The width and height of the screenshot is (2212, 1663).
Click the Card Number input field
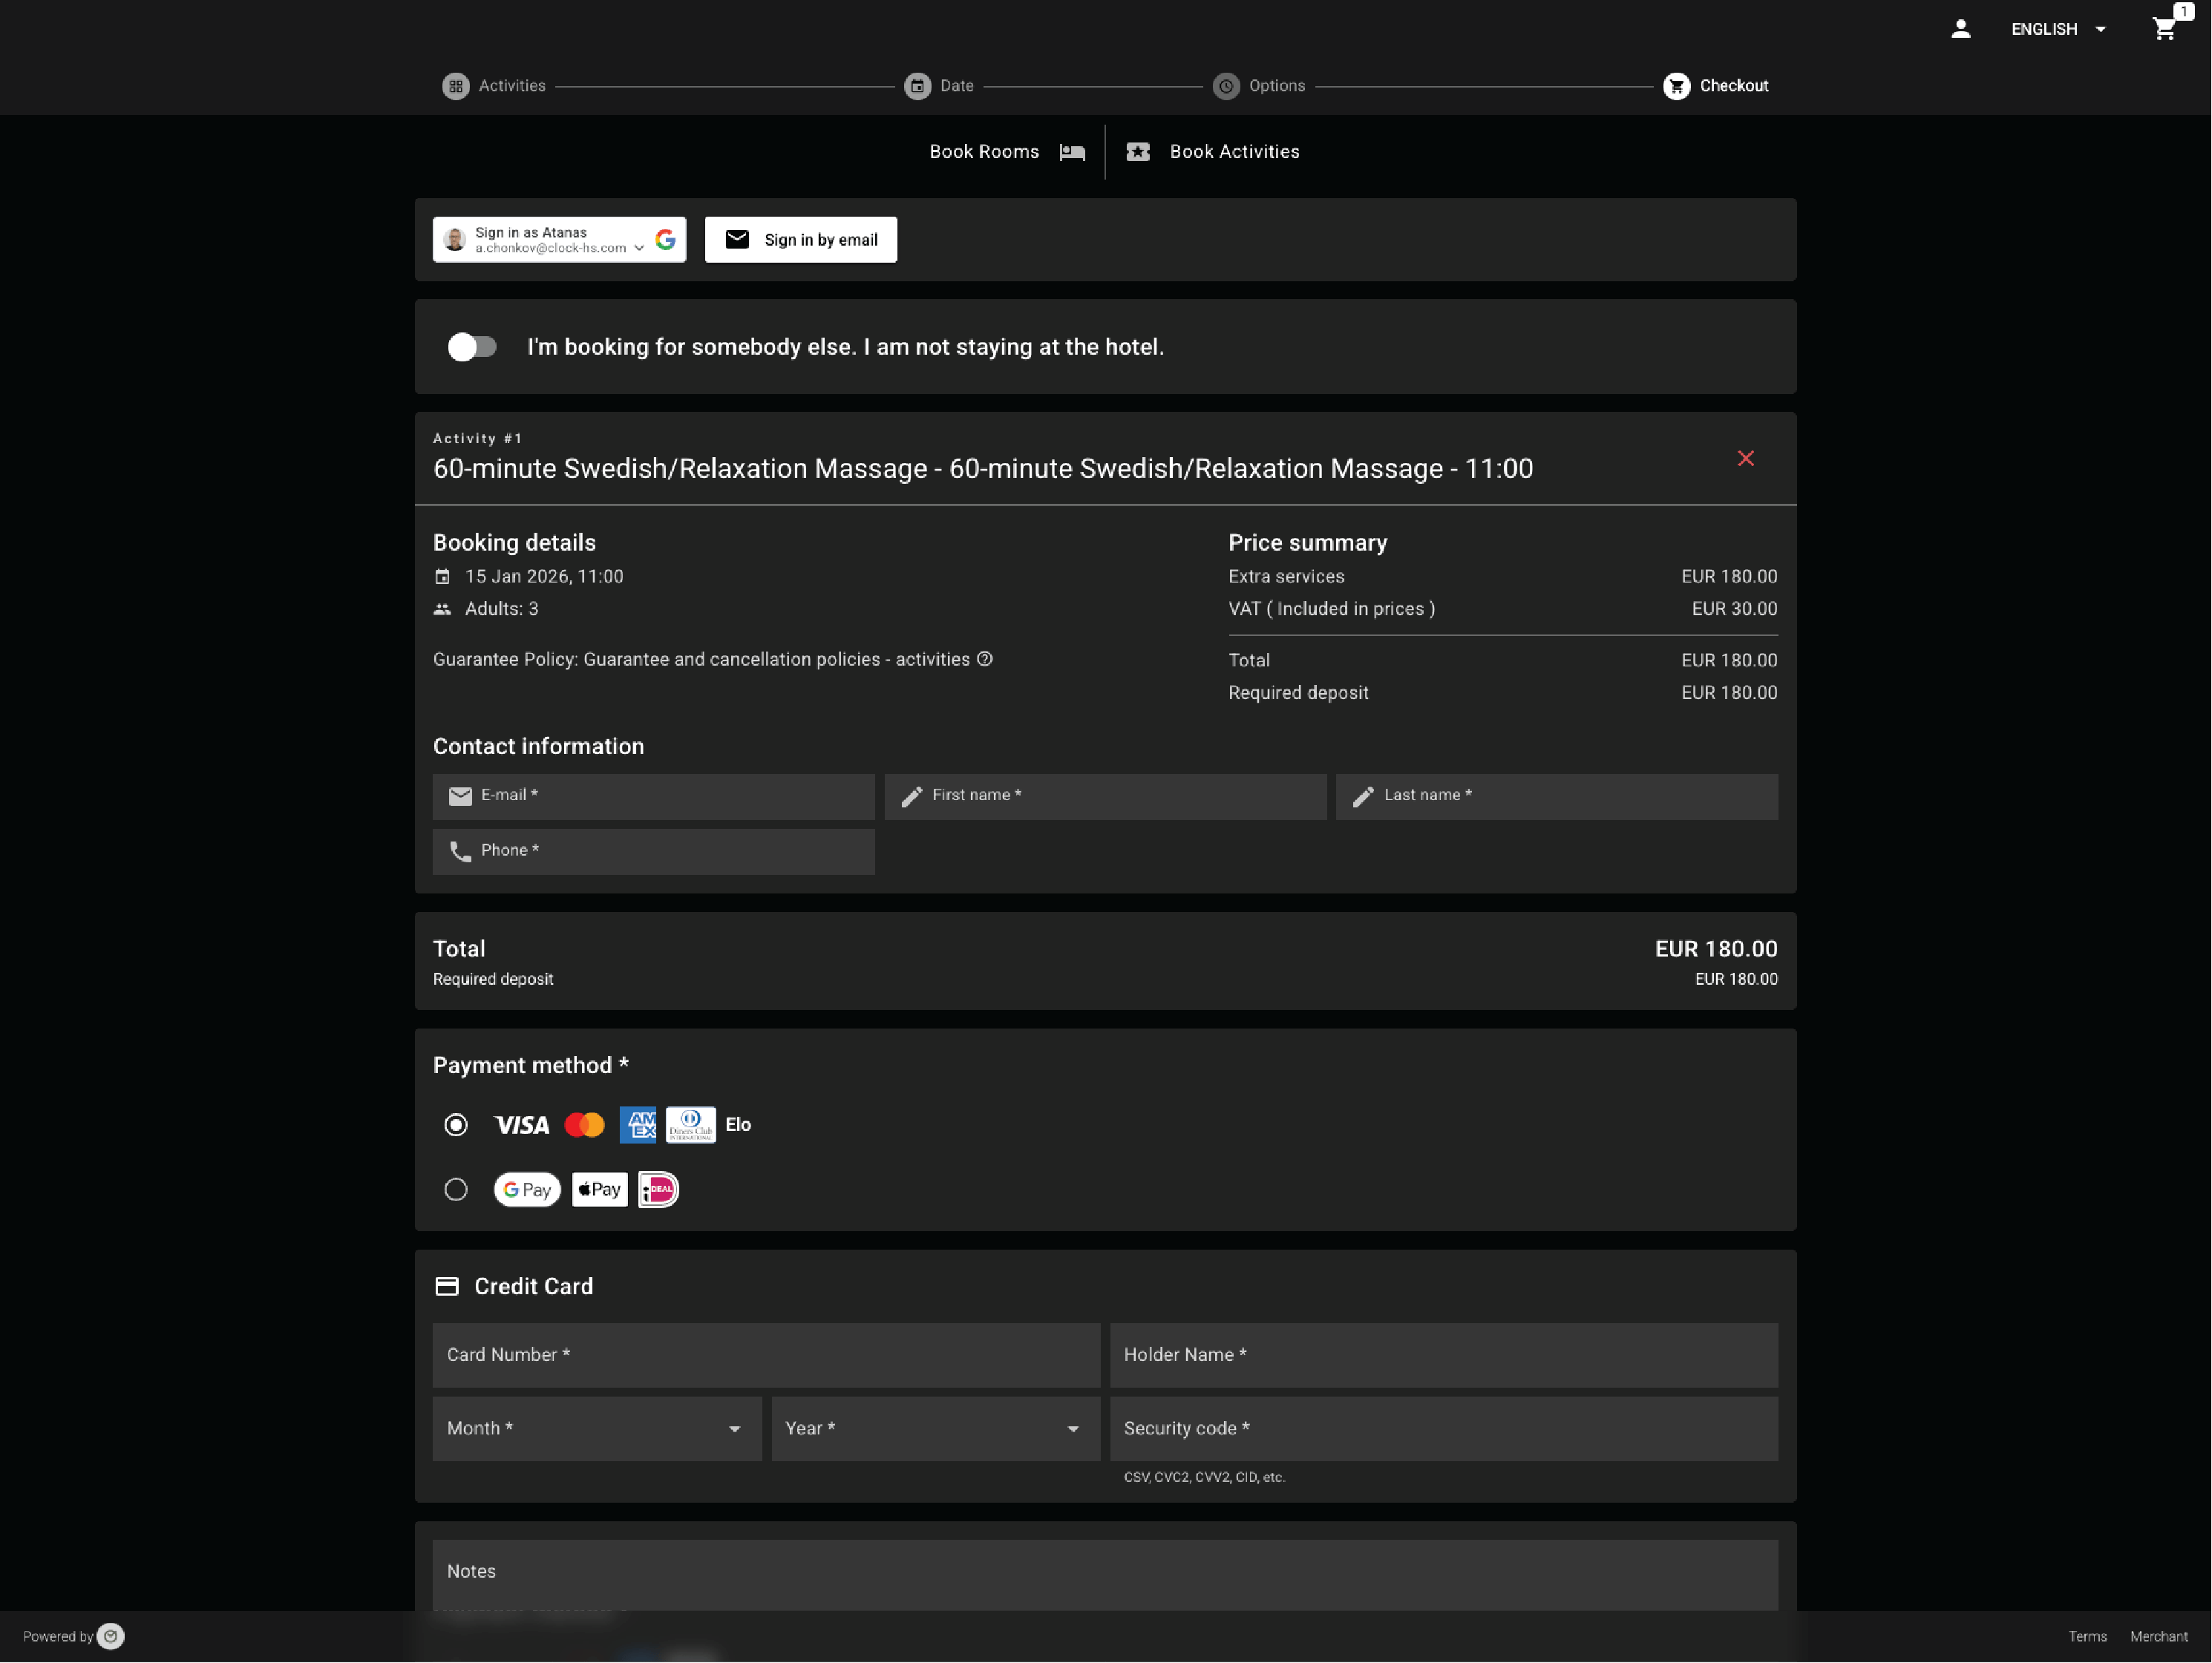(x=766, y=1355)
